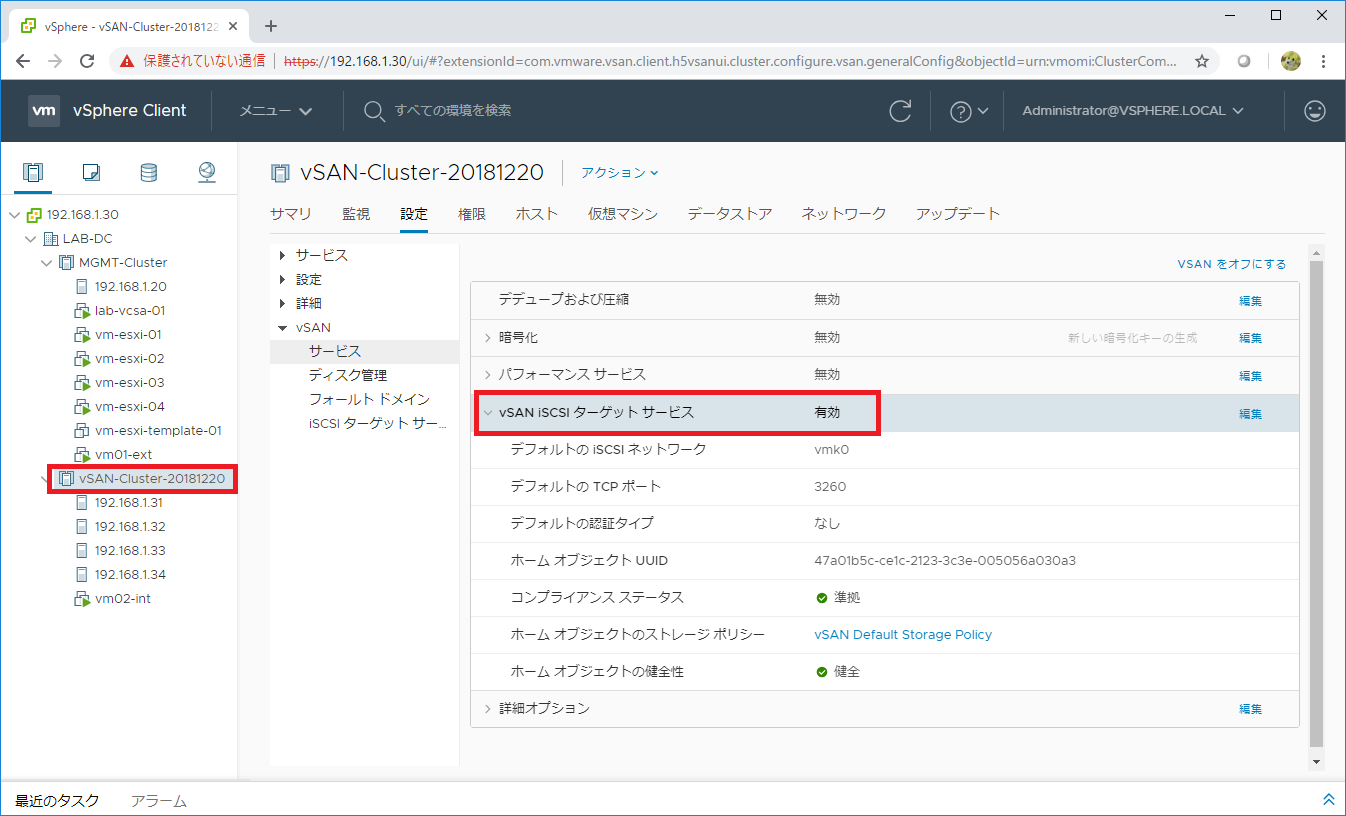Open the Administrator@VSPHERE.LOCAL user menu

point(1133,111)
